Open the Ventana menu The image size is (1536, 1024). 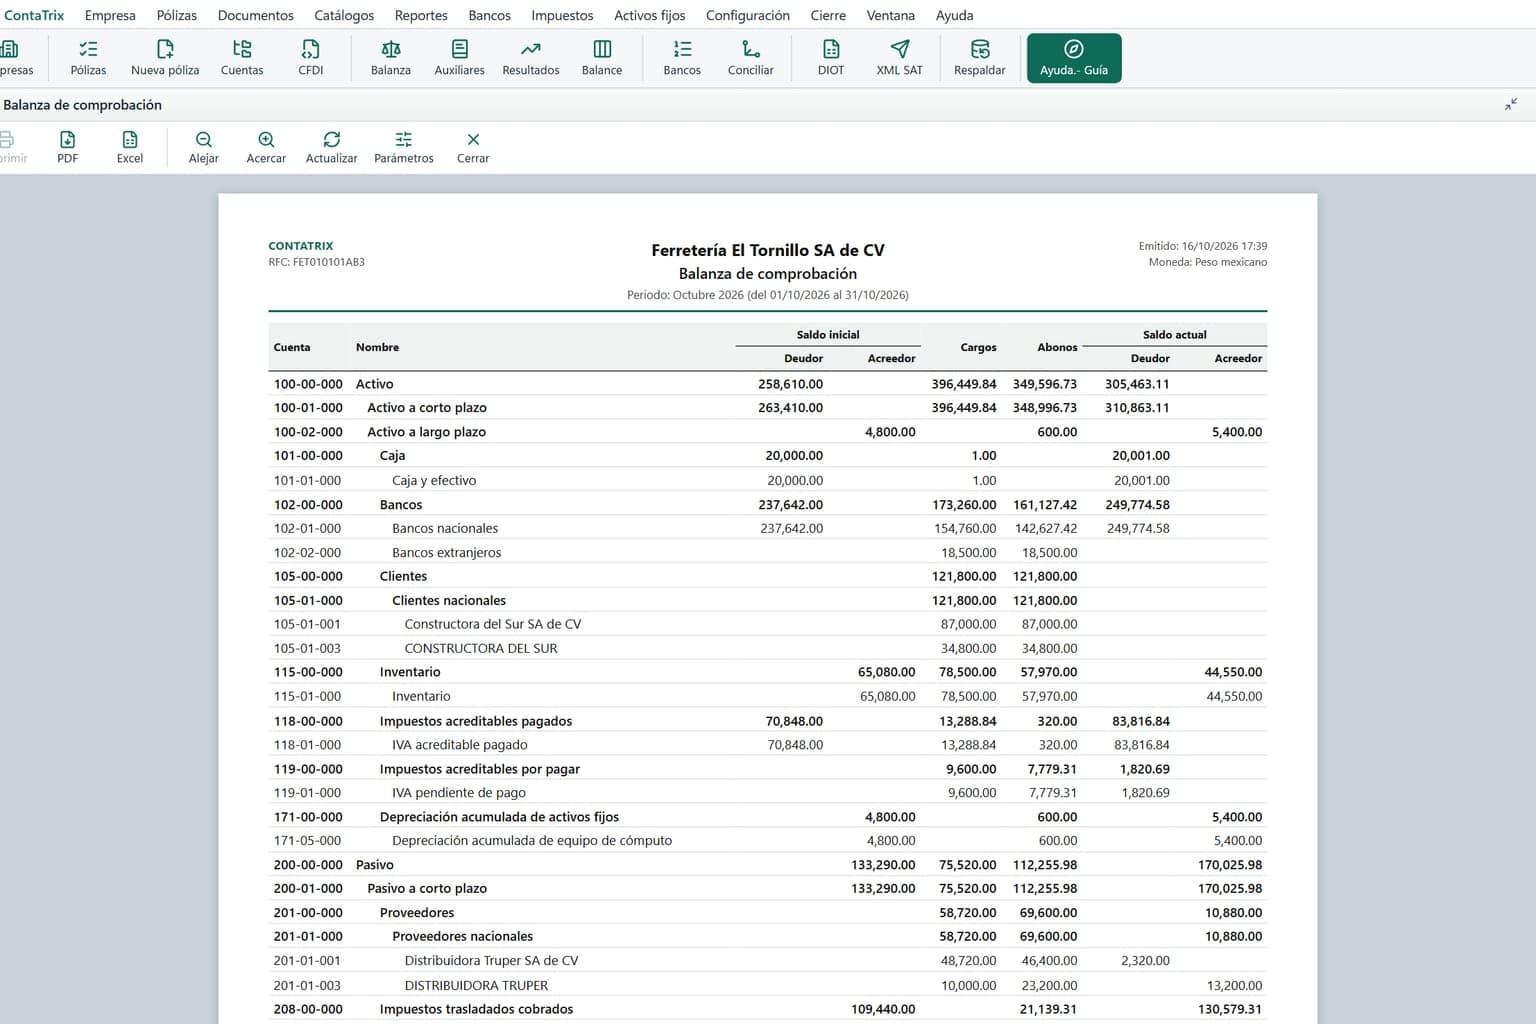point(891,15)
